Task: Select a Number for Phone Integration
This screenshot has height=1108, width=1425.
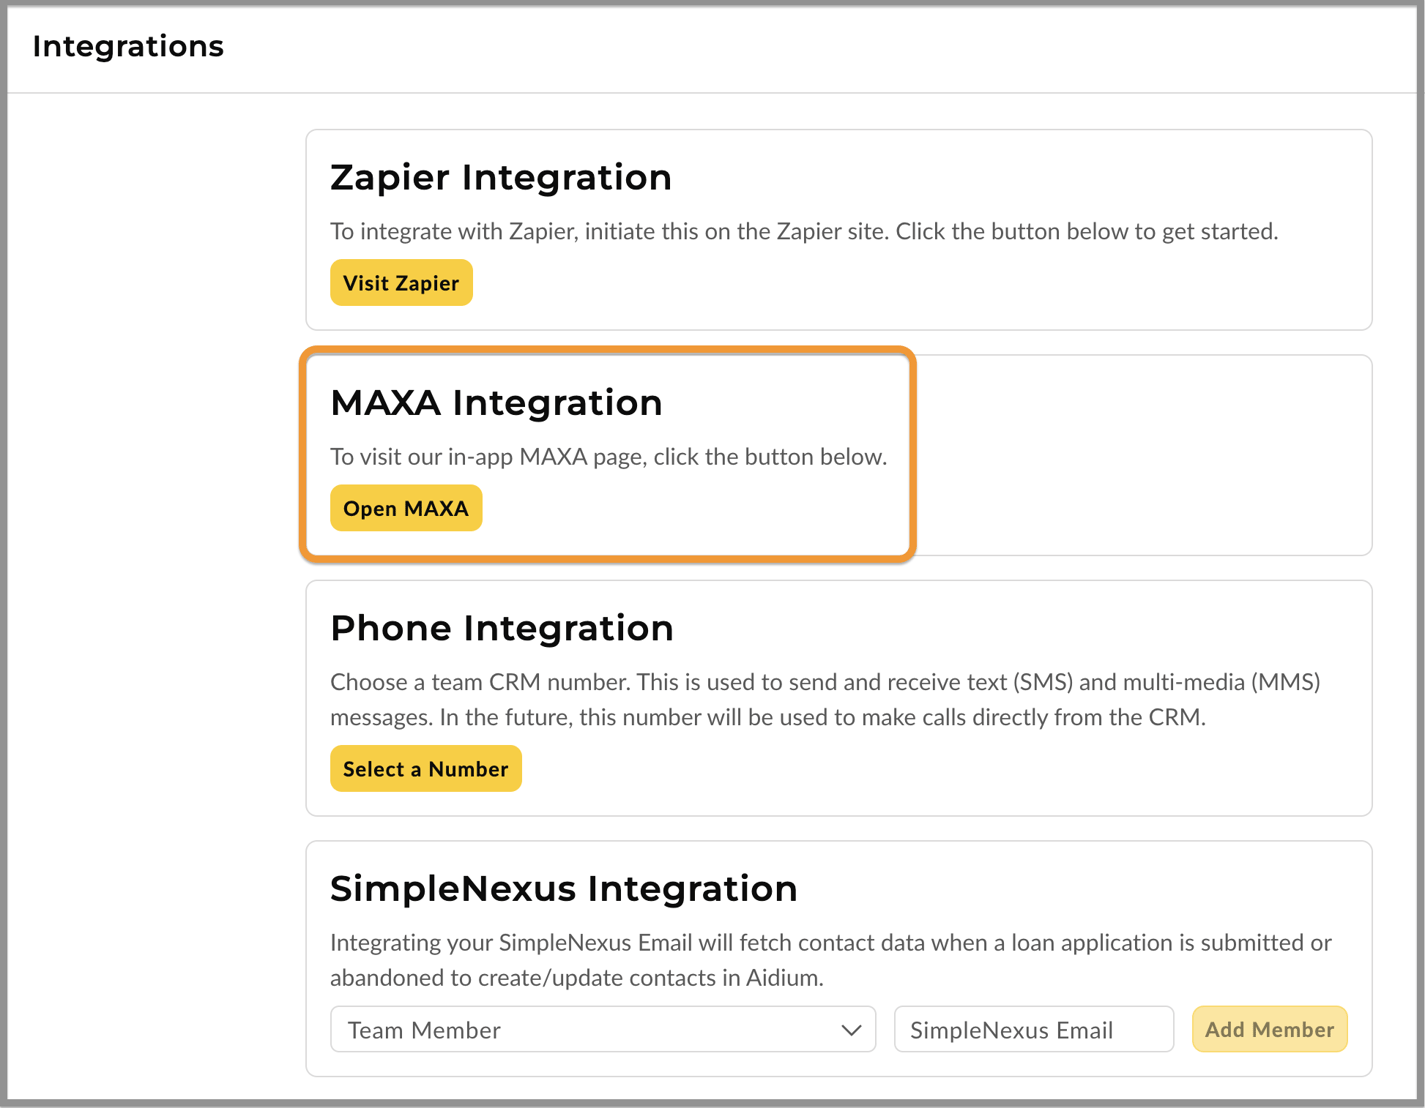Action: pyautogui.click(x=425, y=768)
